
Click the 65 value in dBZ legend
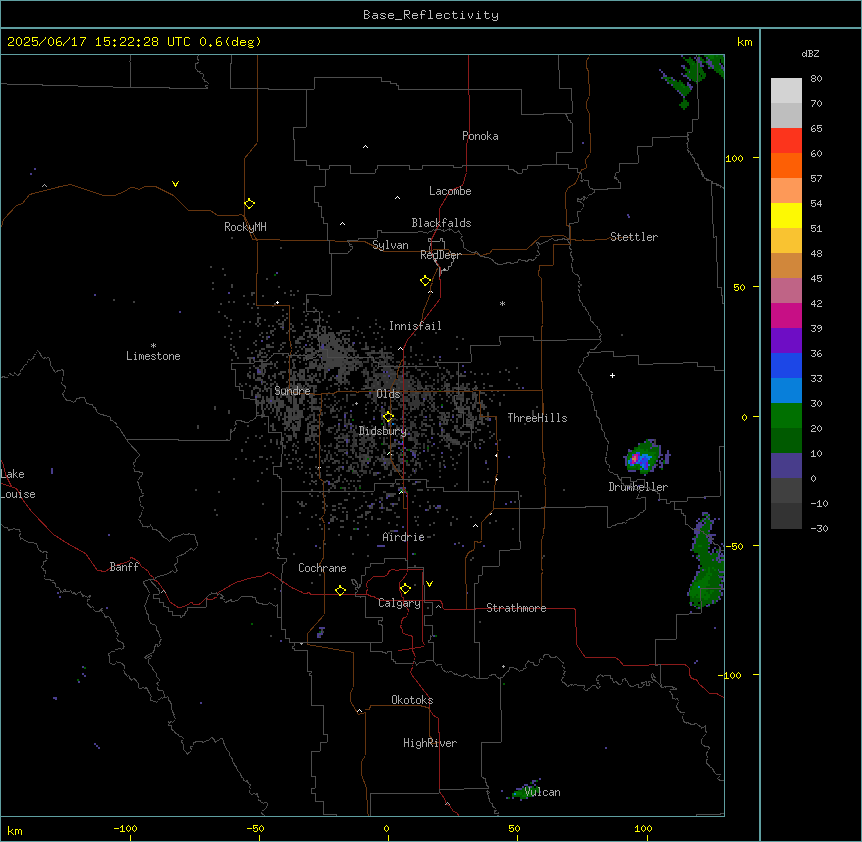(816, 129)
